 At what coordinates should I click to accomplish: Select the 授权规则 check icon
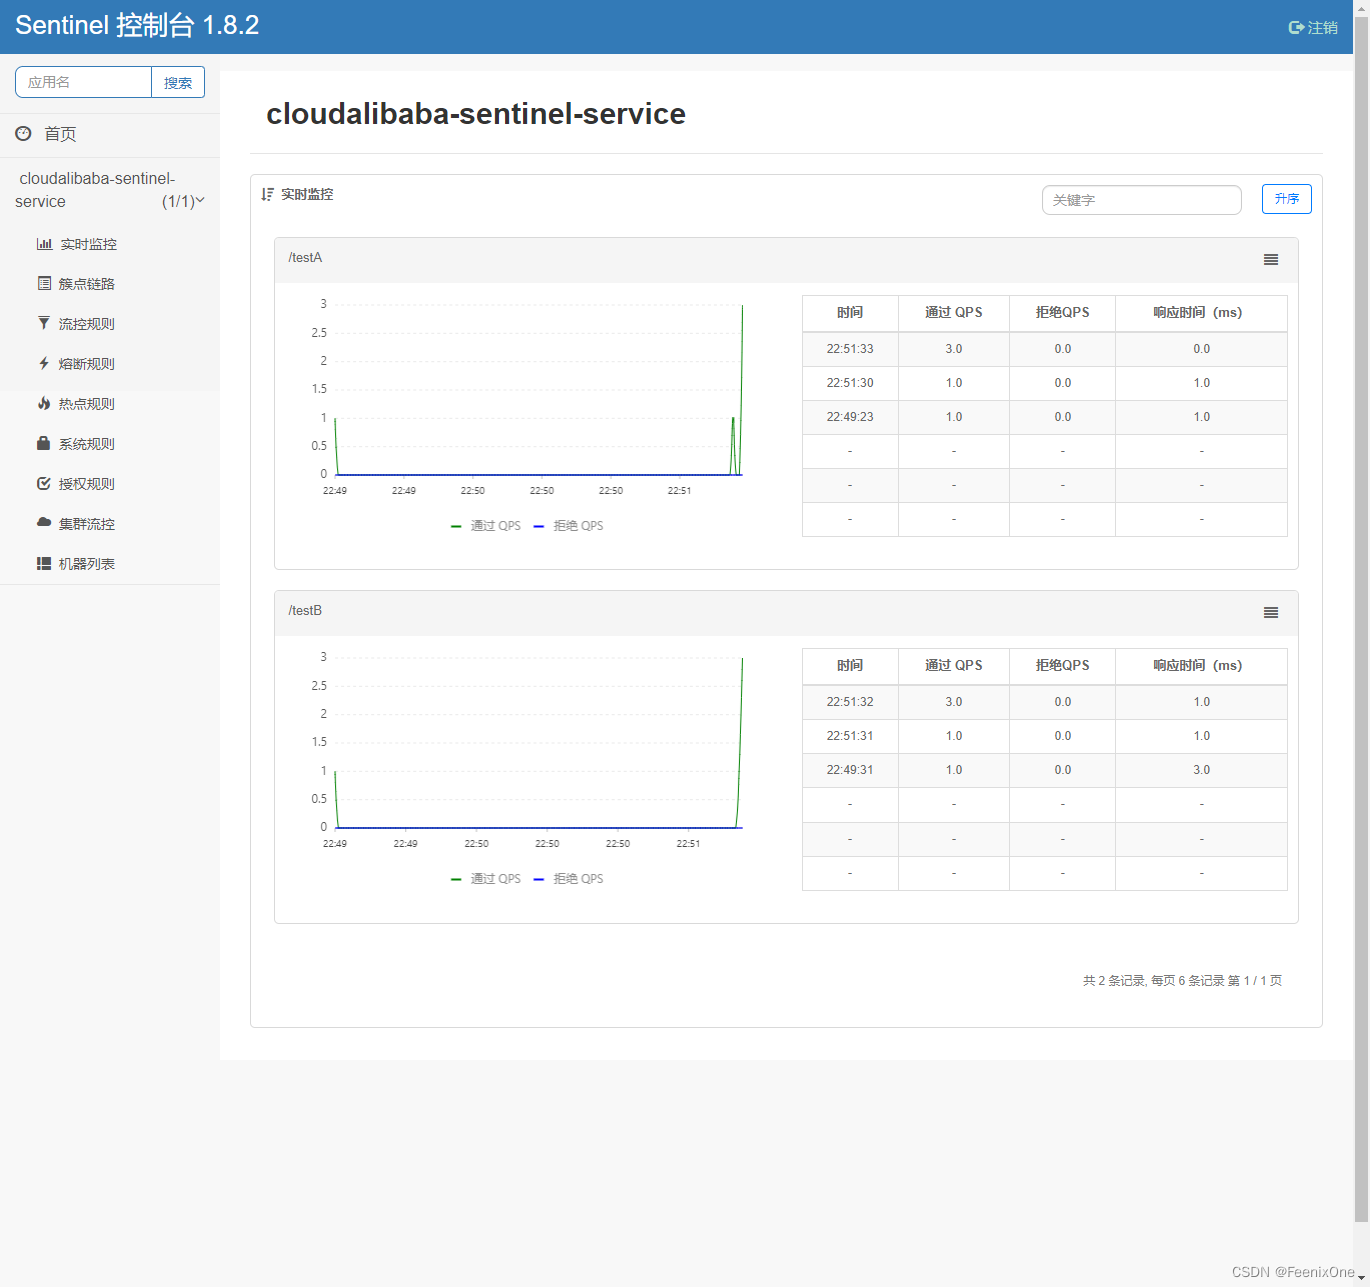(44, 483)
